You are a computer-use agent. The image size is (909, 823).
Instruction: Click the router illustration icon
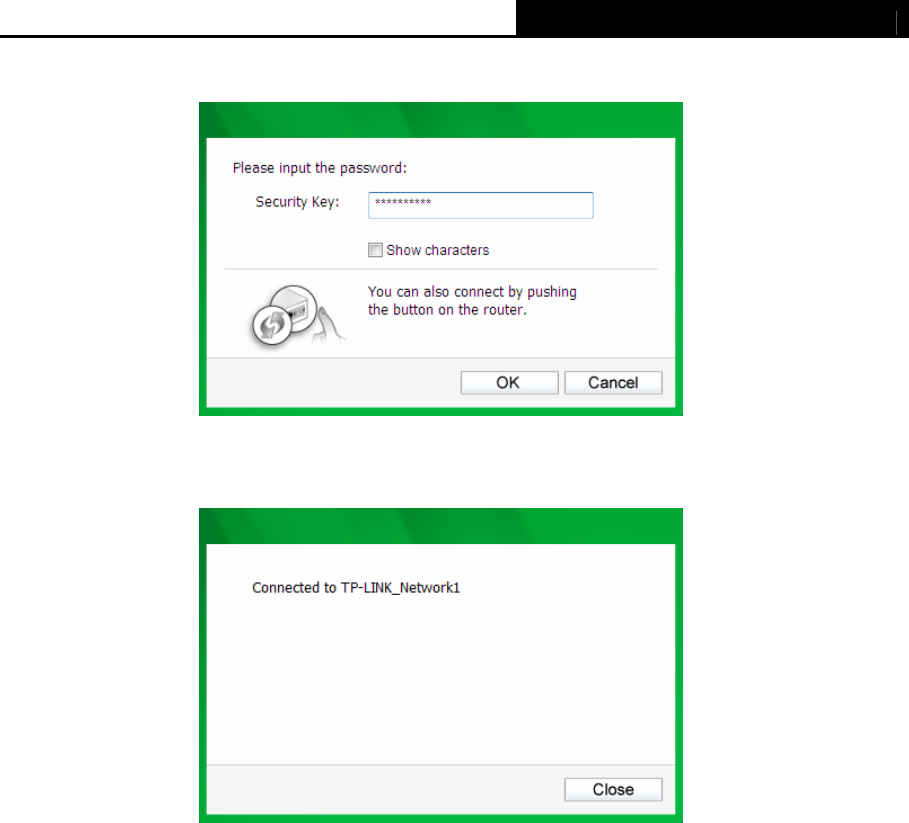(x=294, y=308)
